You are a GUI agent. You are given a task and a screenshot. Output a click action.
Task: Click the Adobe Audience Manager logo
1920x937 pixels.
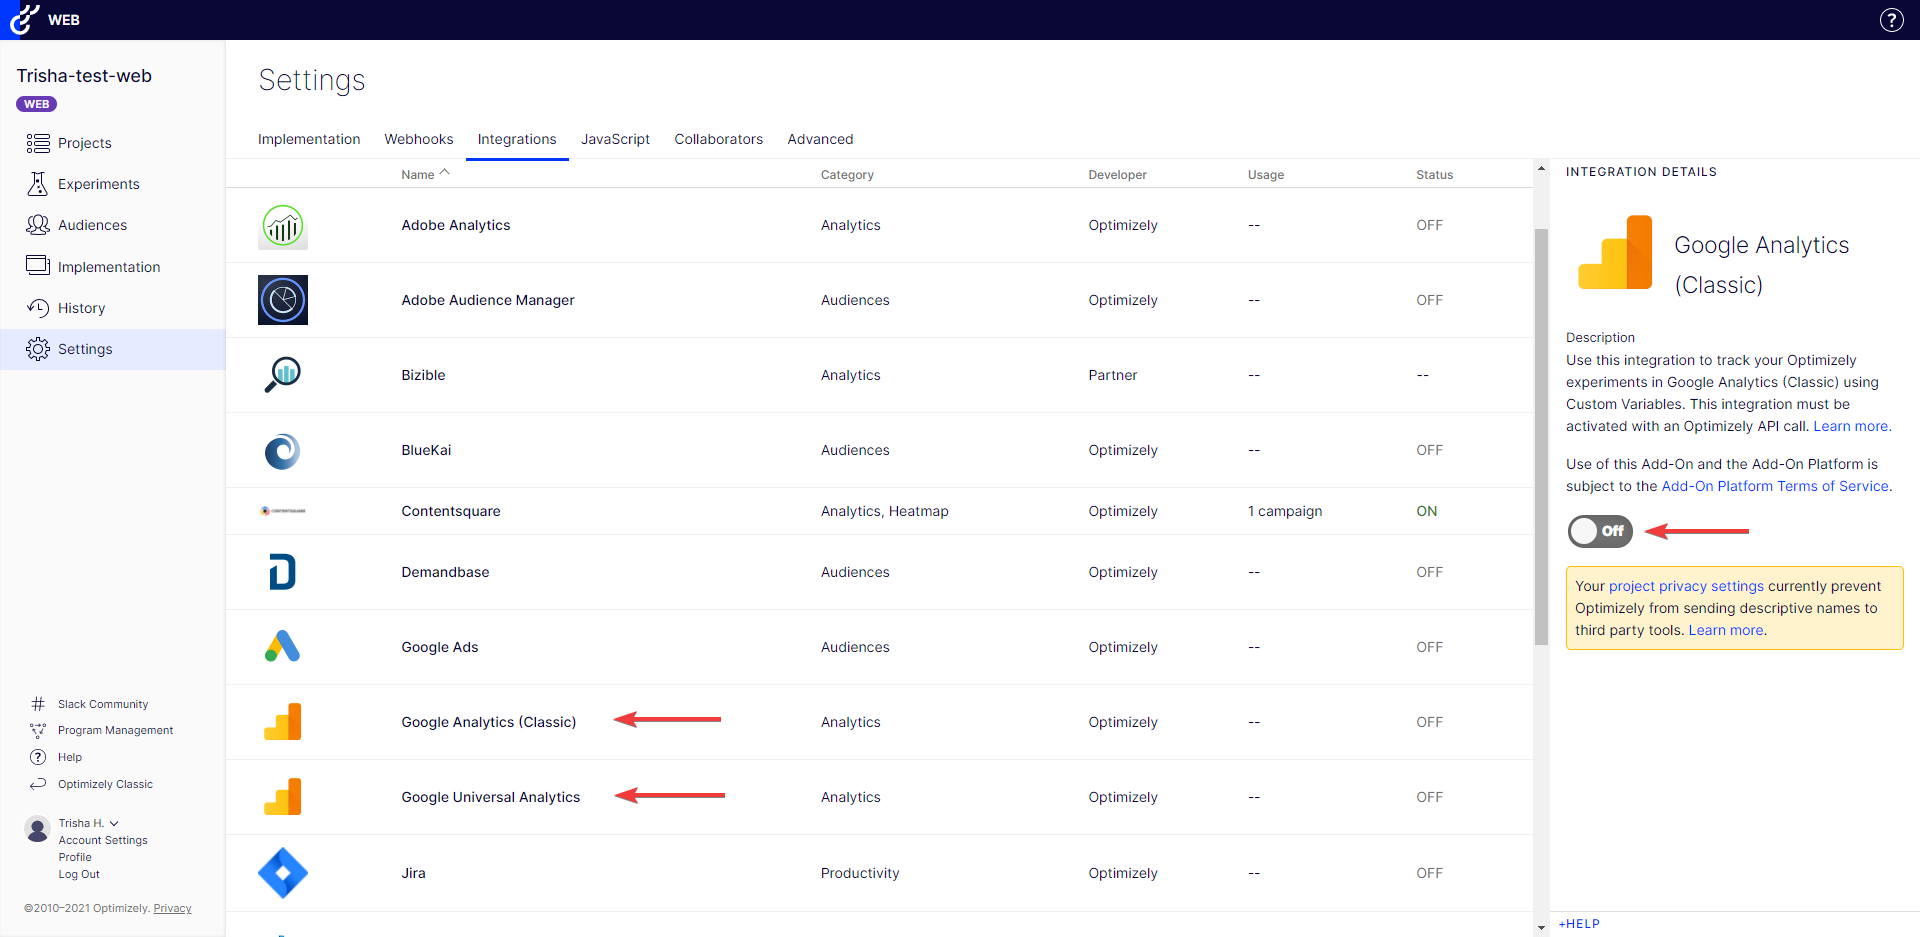[x=283, y=300]
